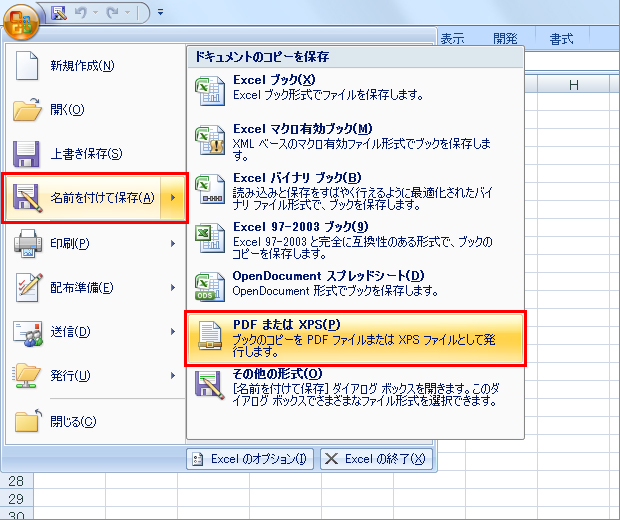Image resolution: width=620 pixels, height=520 pixels.
Task: Open the Customize Quick Access Toolbar dropdown
Action: 160,13
